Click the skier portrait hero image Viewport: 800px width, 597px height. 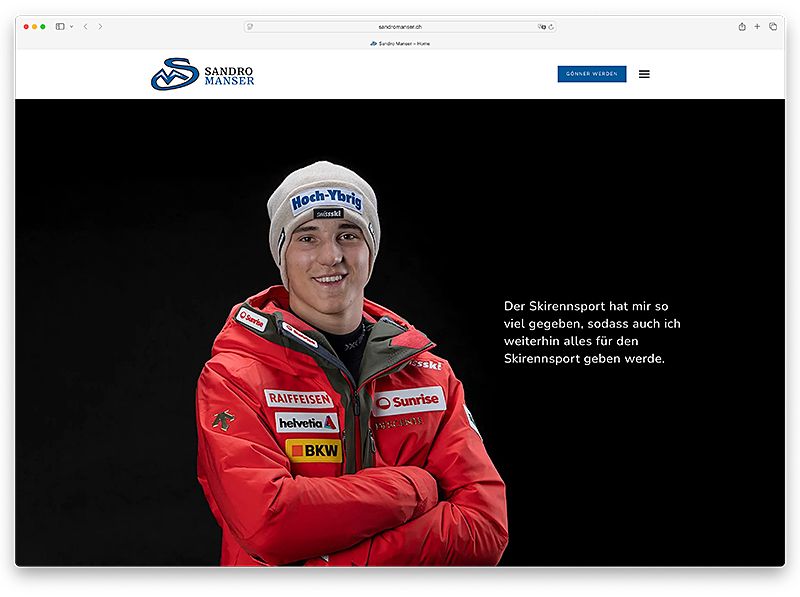(x=352, y=363)
